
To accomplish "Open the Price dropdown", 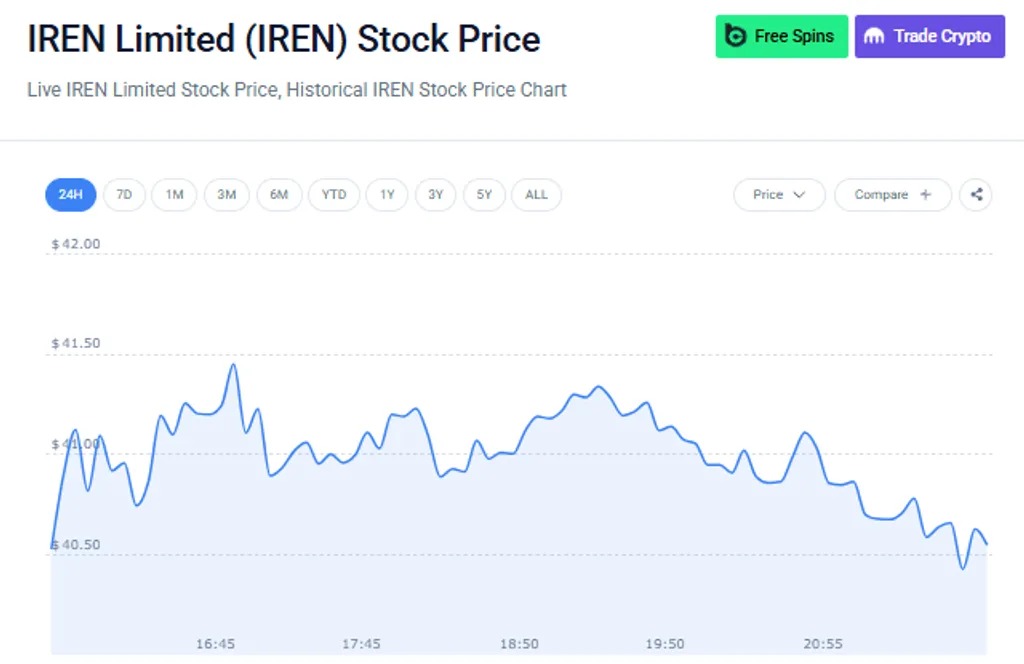I will click(779, 195).
